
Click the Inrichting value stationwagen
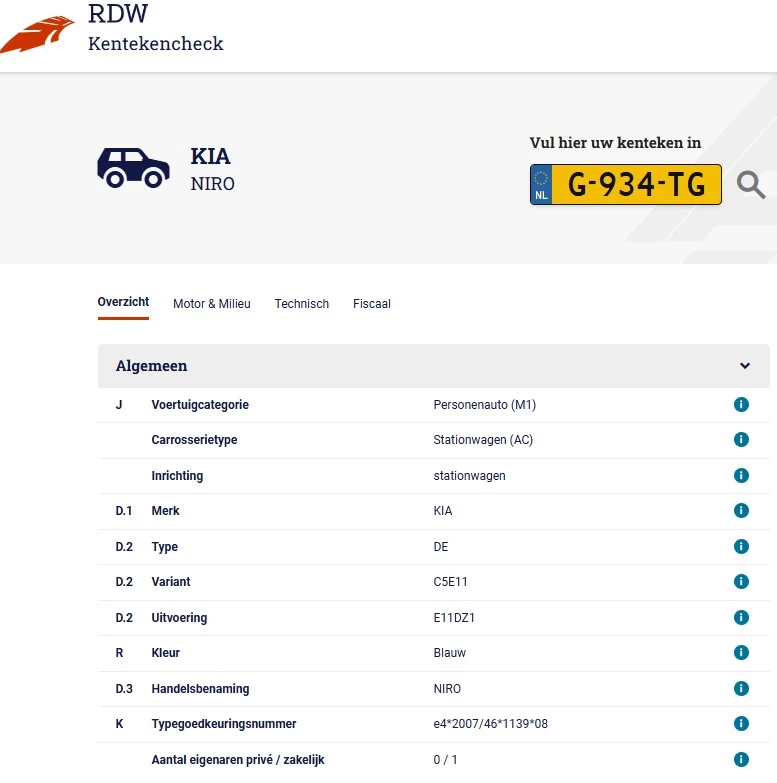click(x=469, y=475)
